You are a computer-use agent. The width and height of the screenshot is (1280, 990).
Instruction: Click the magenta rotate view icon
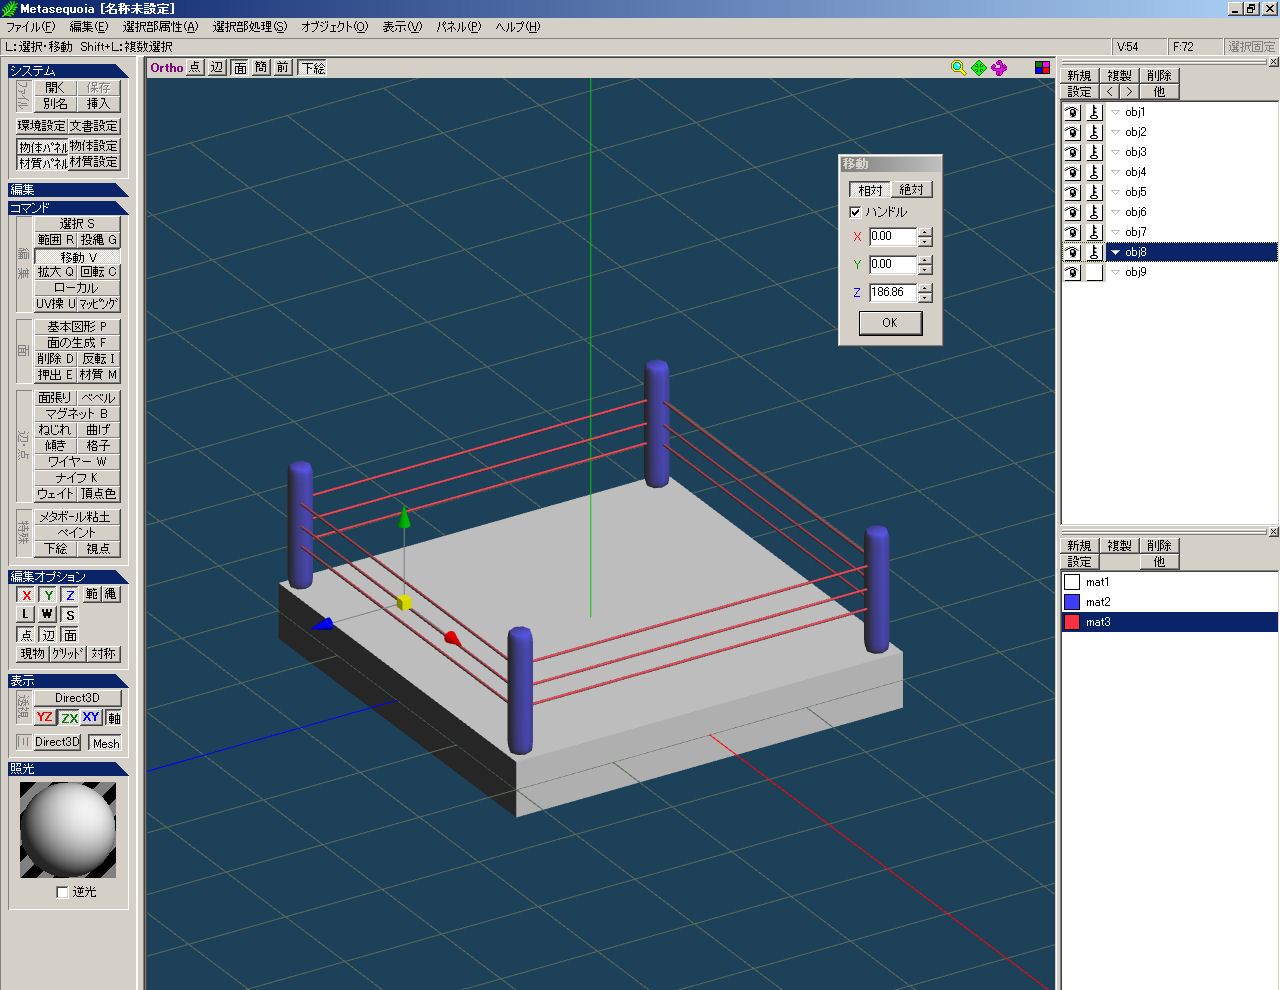(999, 68)
